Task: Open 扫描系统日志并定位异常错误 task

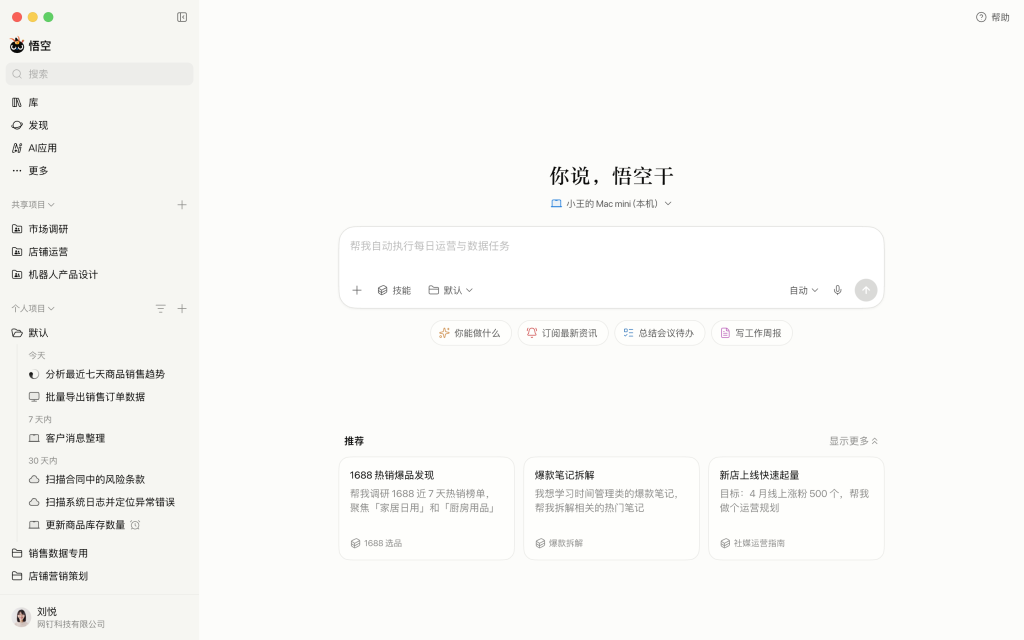Action: tap(108, 503)
